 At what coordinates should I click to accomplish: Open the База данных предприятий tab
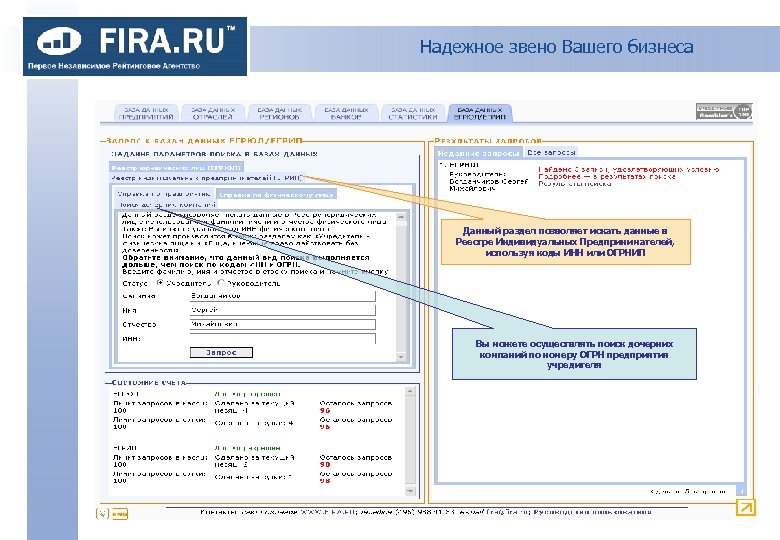point(146,113)
